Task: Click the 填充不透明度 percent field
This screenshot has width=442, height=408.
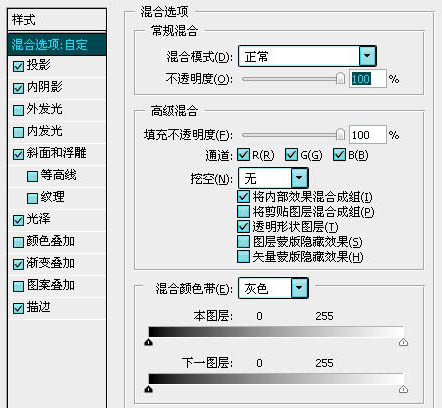Action: click(368, 135)
